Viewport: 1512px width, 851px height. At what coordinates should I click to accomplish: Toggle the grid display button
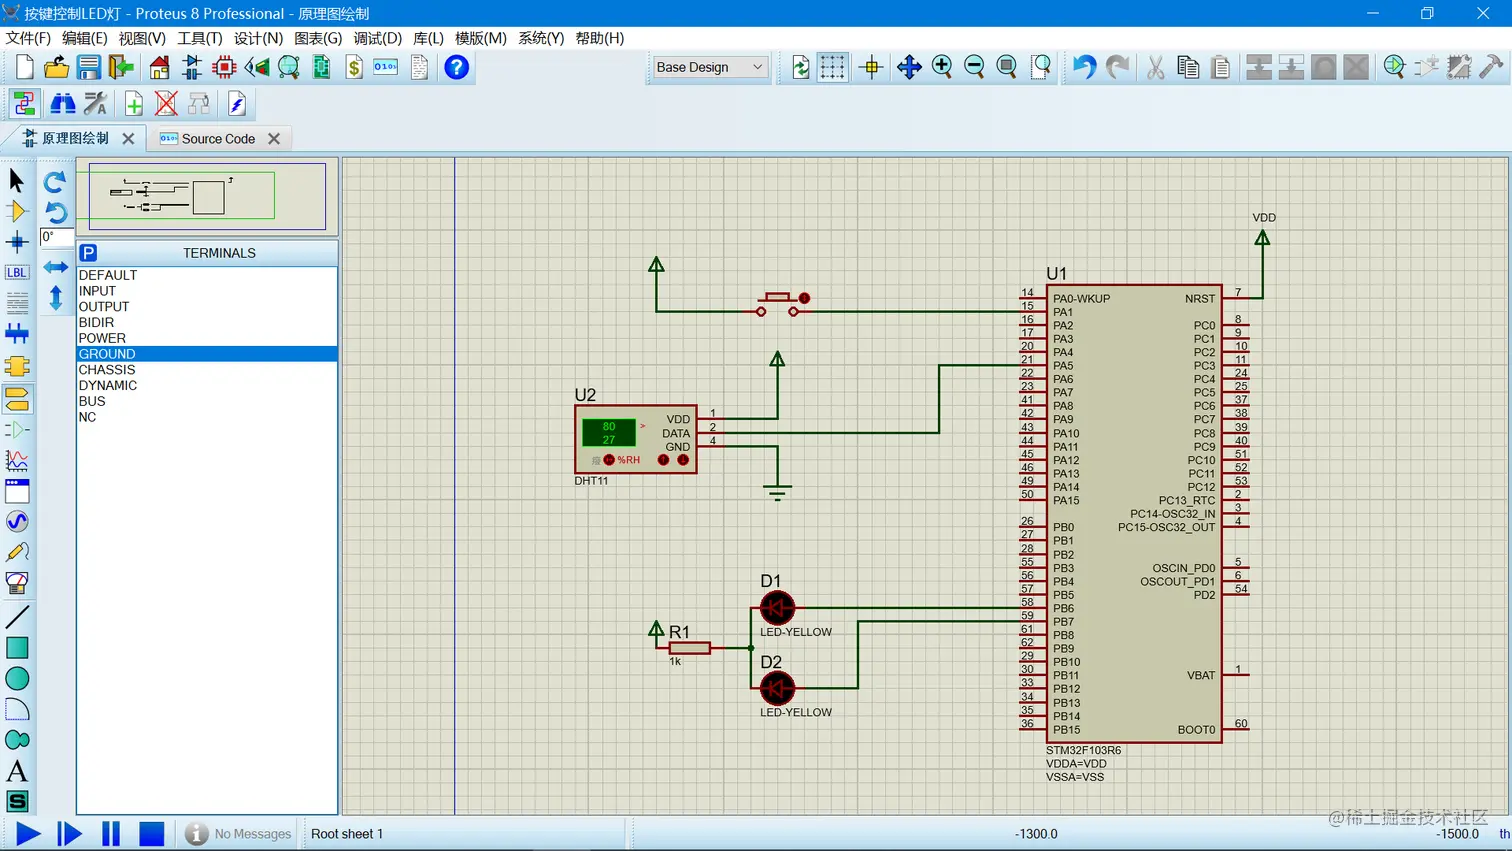pyautogui.click(x=832, y=67)
